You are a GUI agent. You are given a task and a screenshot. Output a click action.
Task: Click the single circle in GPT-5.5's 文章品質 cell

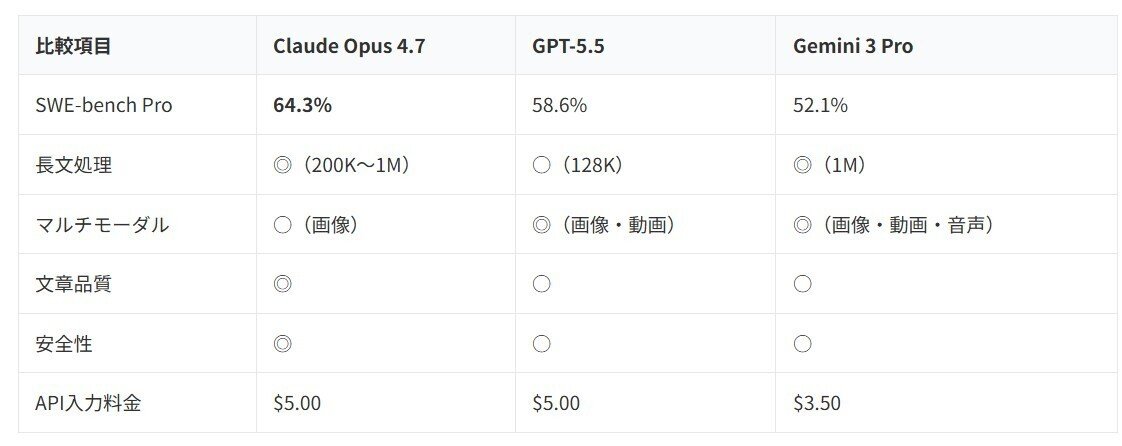(542, 285)
